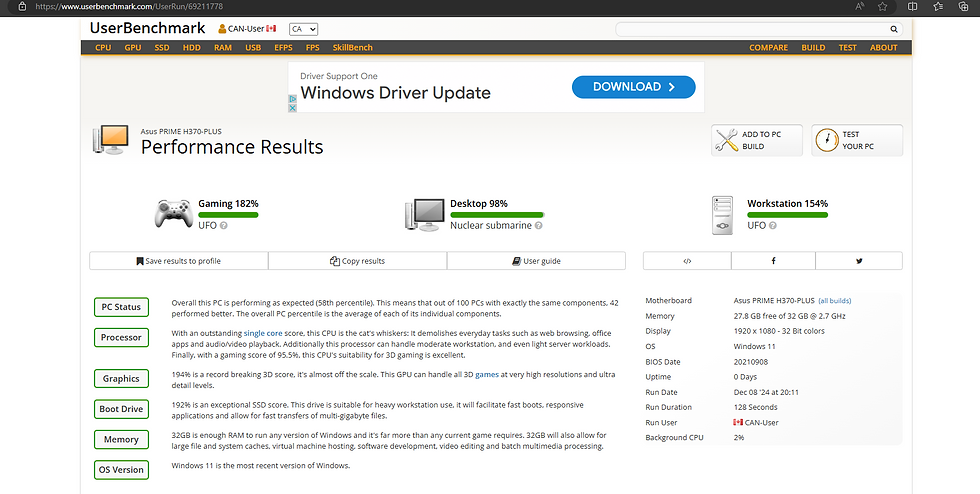Open the browser collections icon
Screen dimensions: 980x494
pos(963,6)
